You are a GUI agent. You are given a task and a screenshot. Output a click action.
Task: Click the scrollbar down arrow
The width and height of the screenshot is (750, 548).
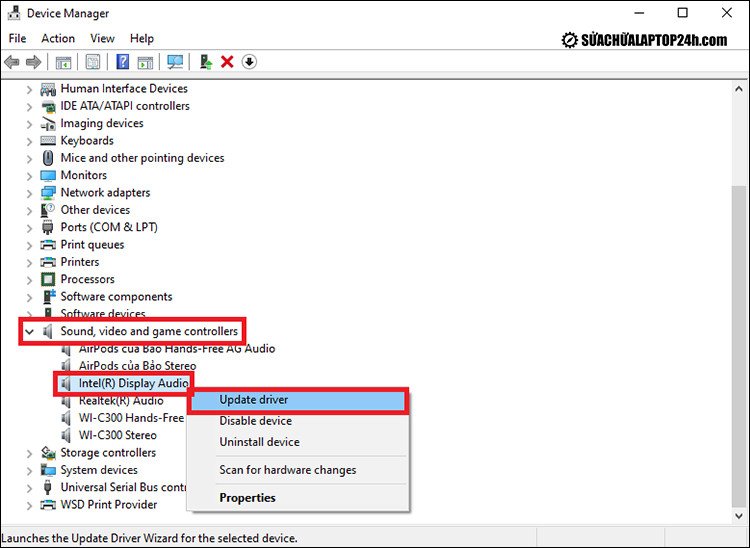tap(739, 515)
